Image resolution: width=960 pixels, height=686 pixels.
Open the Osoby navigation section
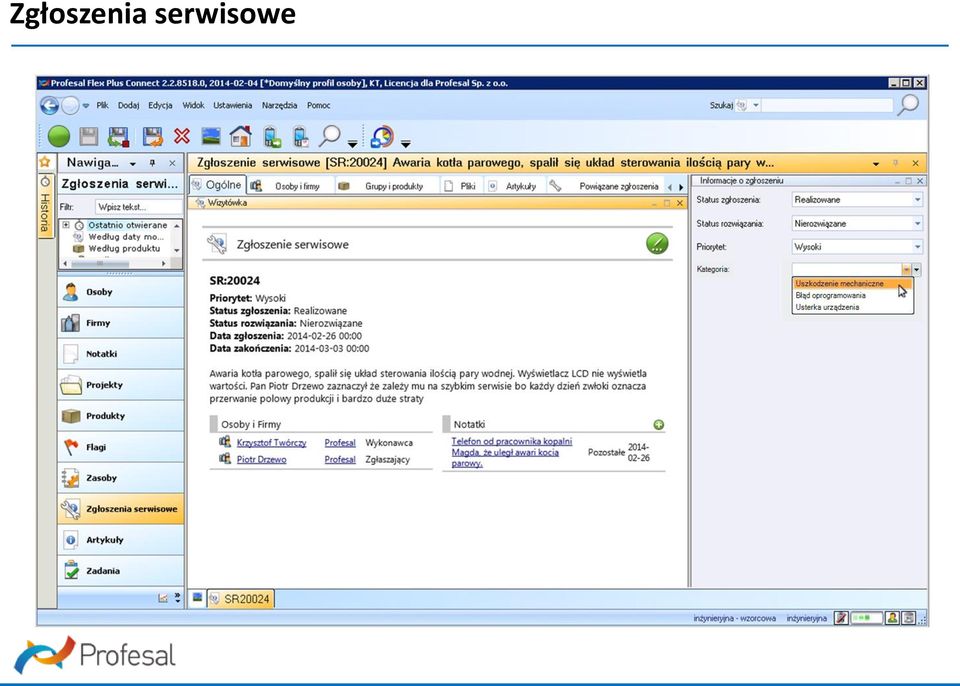click(121, 292)
